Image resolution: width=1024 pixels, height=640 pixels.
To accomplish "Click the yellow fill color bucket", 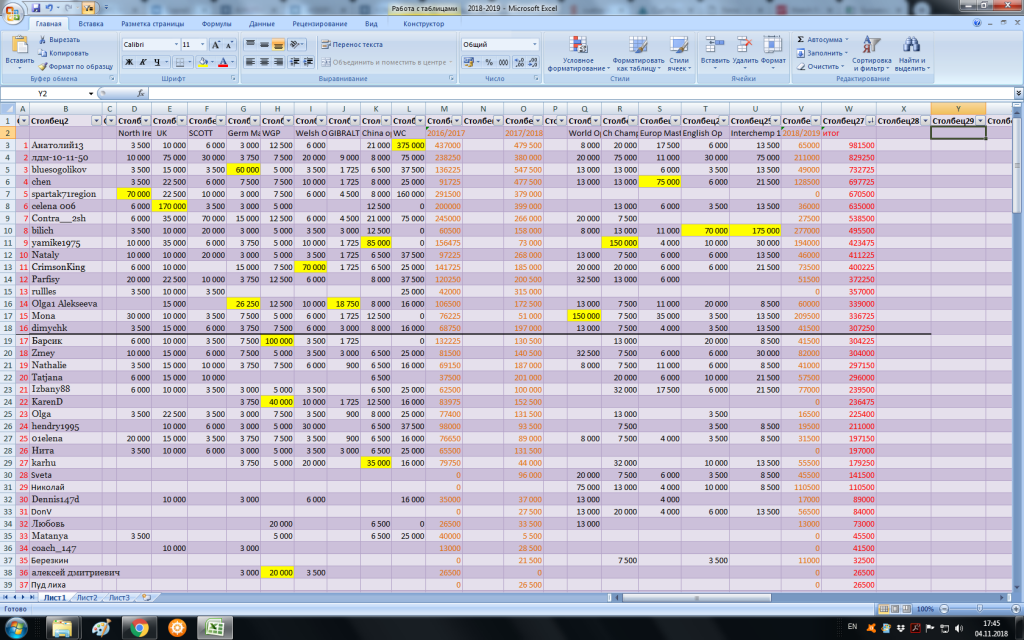I will [203, 62].
